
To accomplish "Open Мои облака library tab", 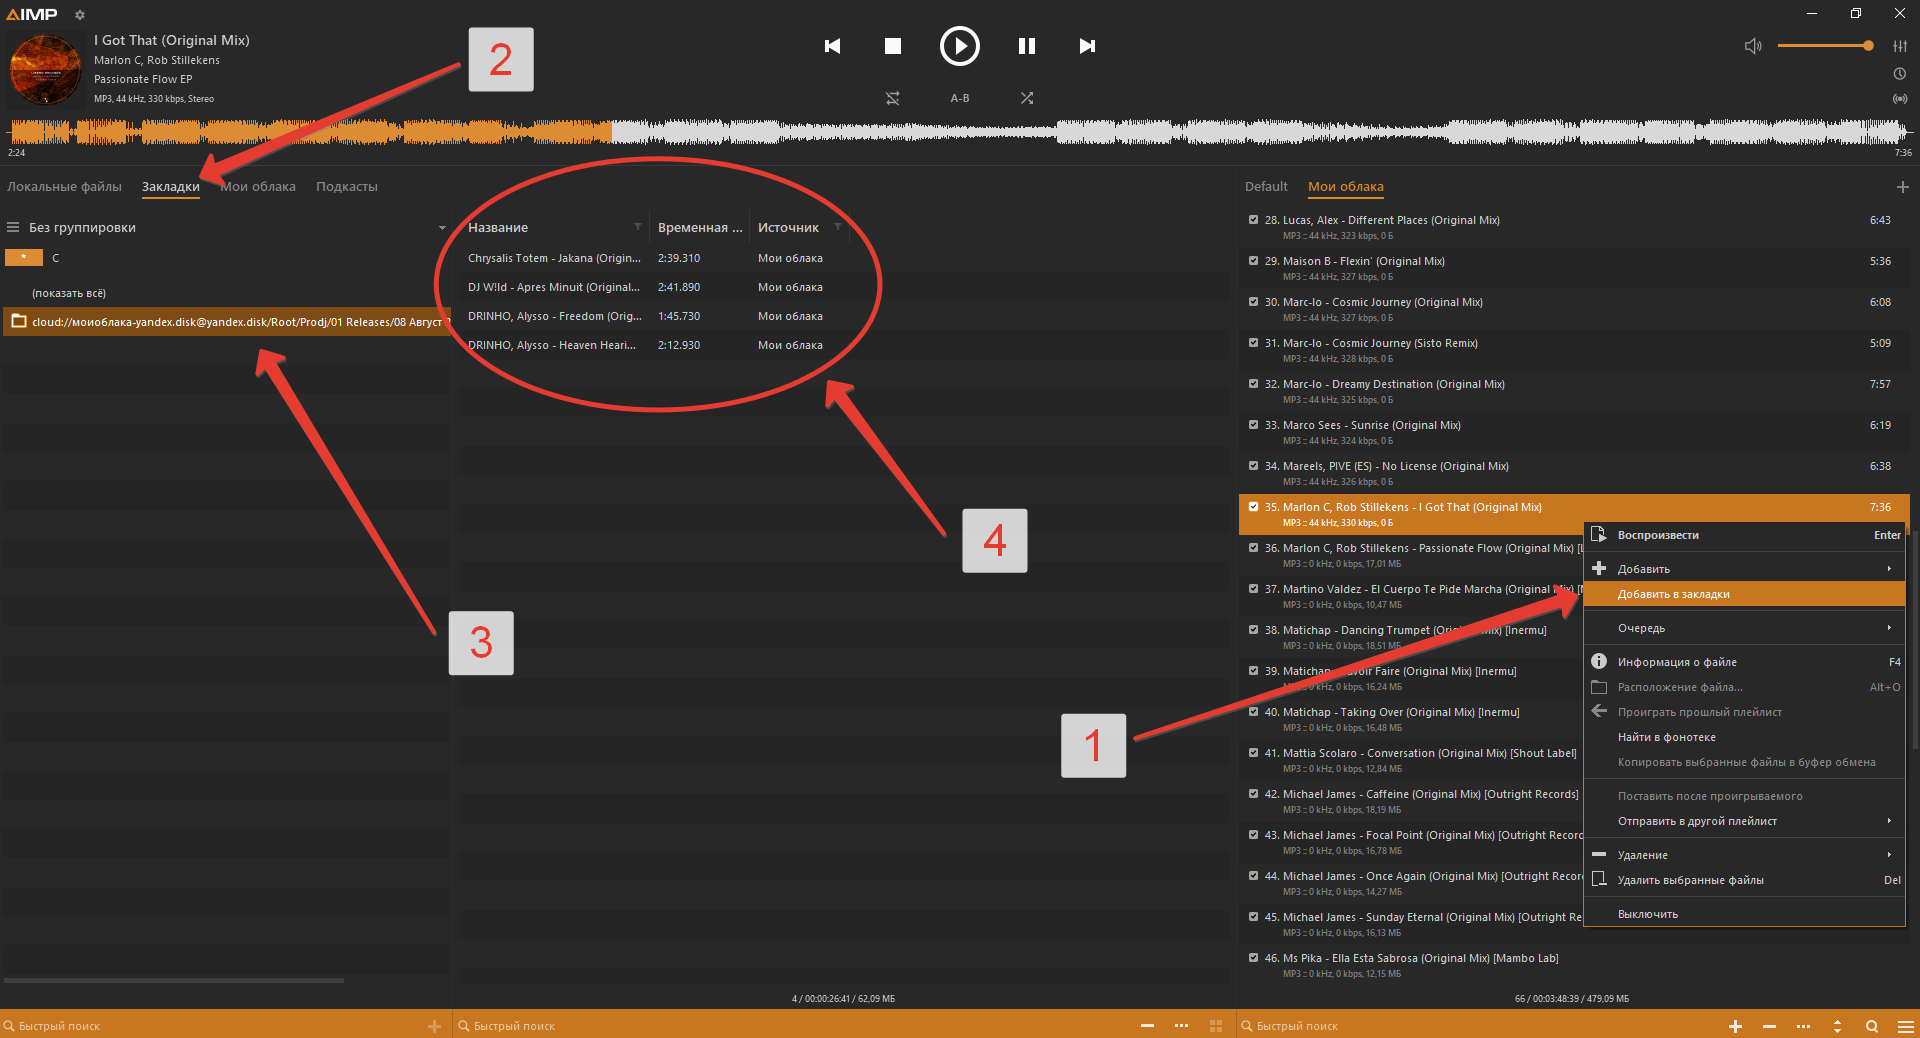I will 258,187.
